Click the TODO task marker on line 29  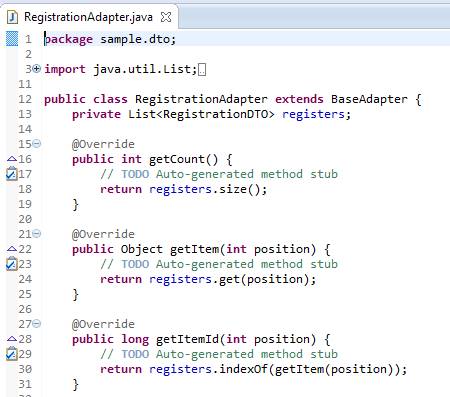[12, 354]
